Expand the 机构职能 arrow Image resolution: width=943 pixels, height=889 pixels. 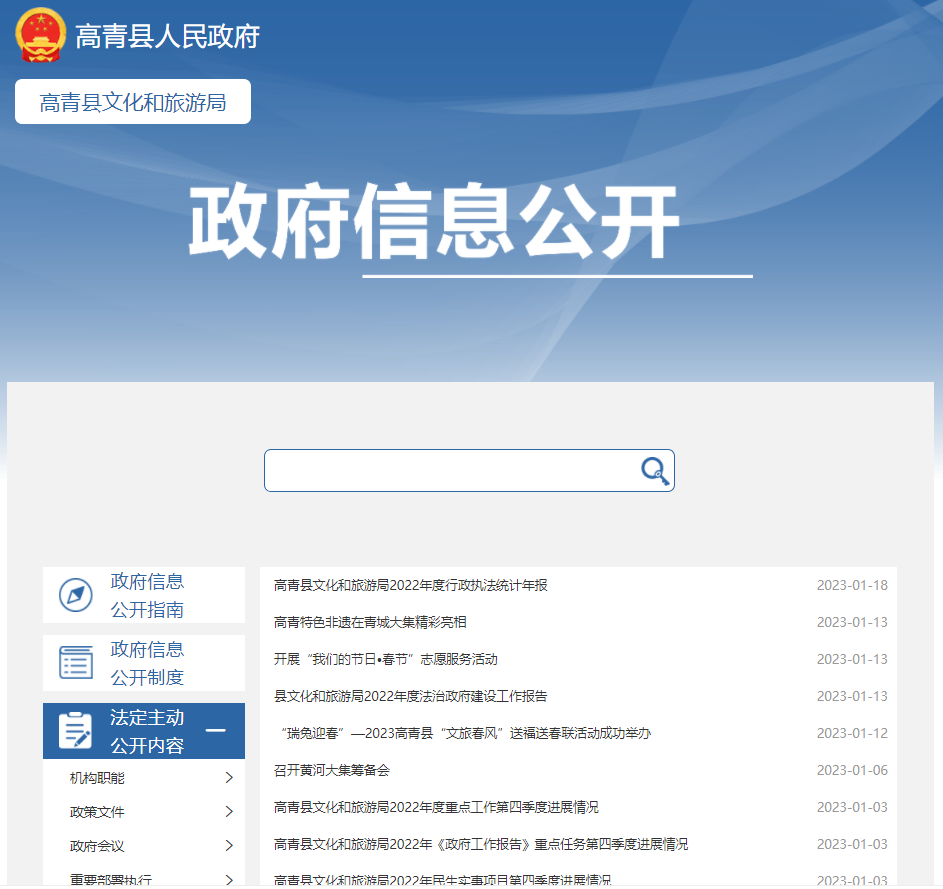229,778
